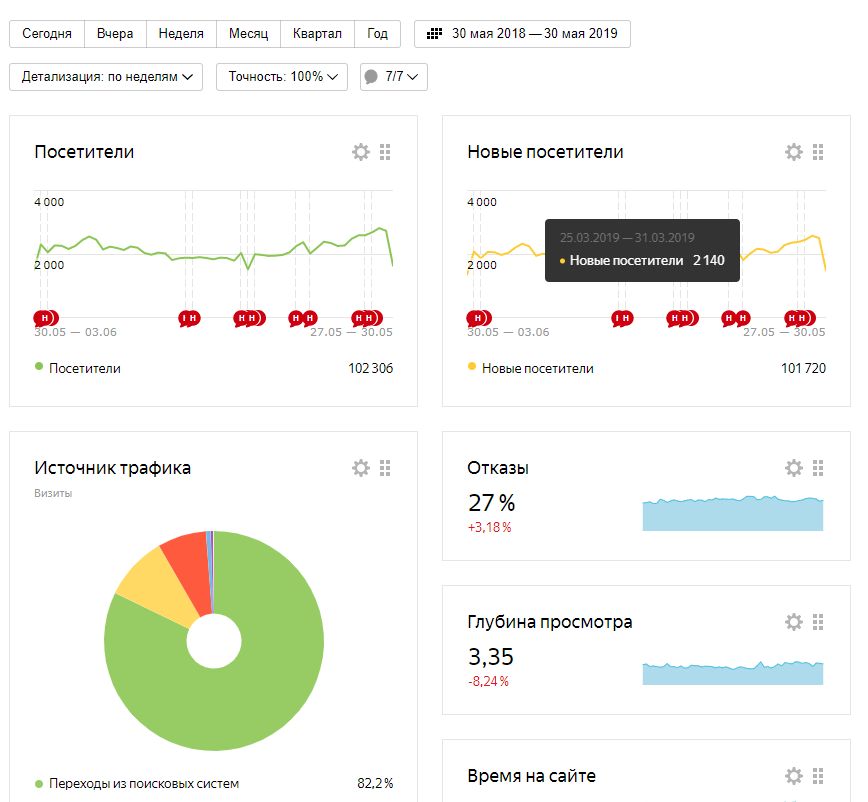Expand Детализация: по неделям dropdown
Screen dimensions: 868x802
(x=106, y=77)
